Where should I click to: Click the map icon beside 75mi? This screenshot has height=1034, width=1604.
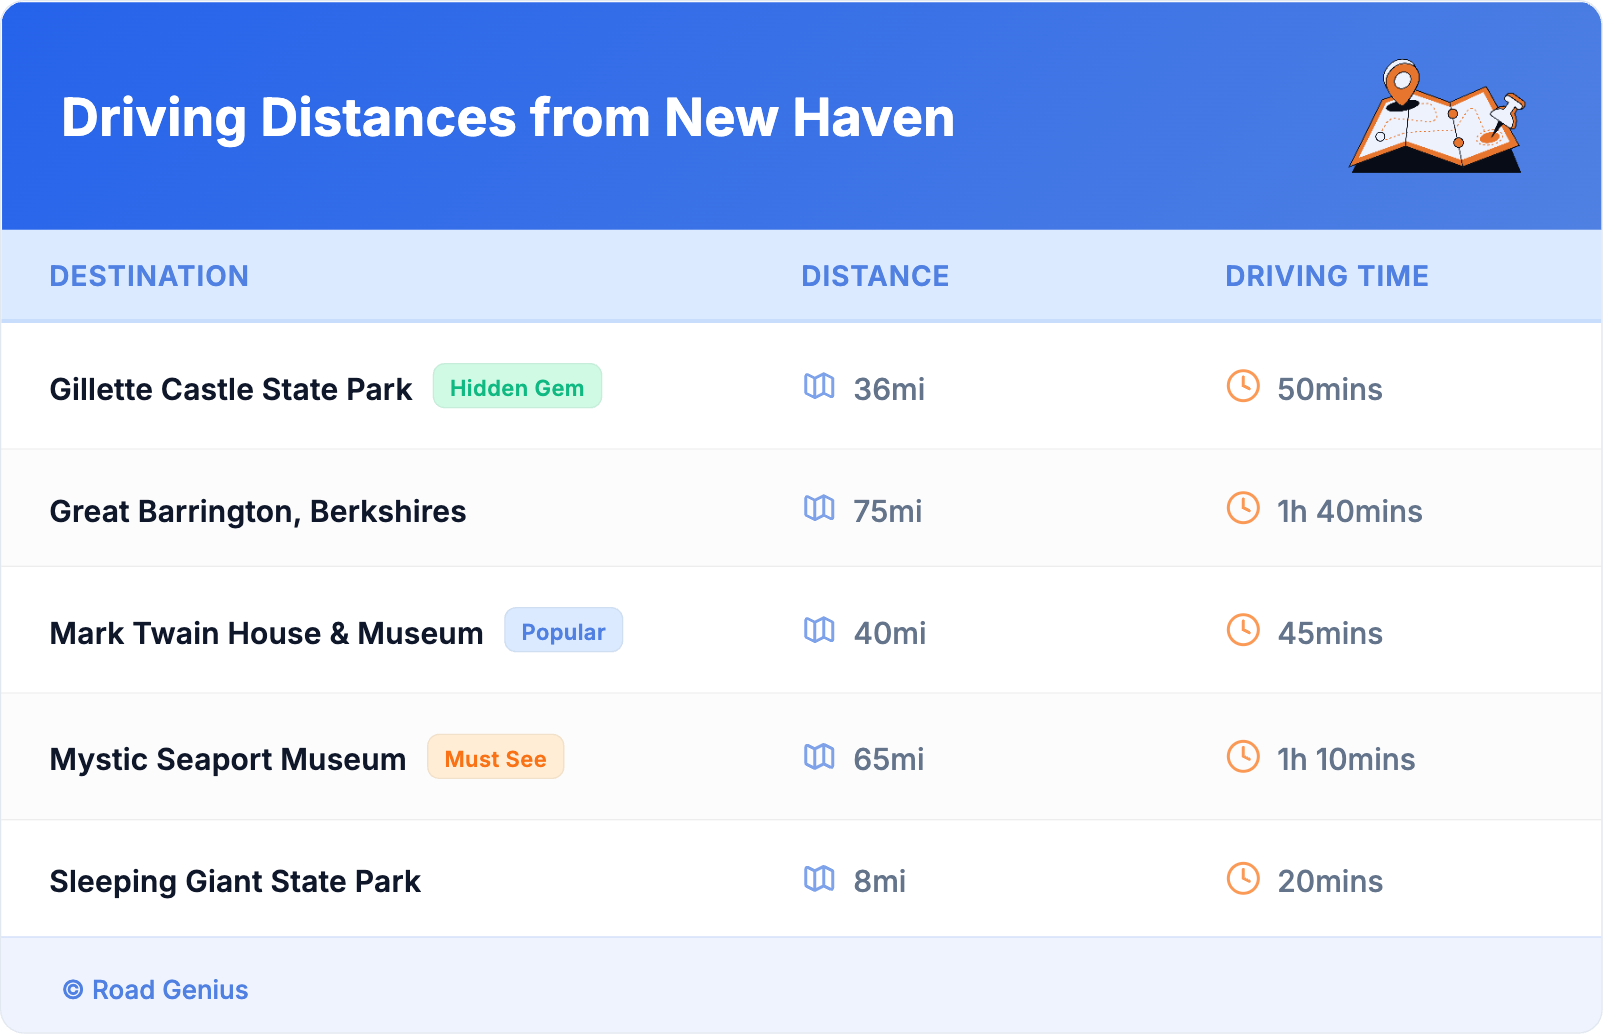tap(819, 508)
